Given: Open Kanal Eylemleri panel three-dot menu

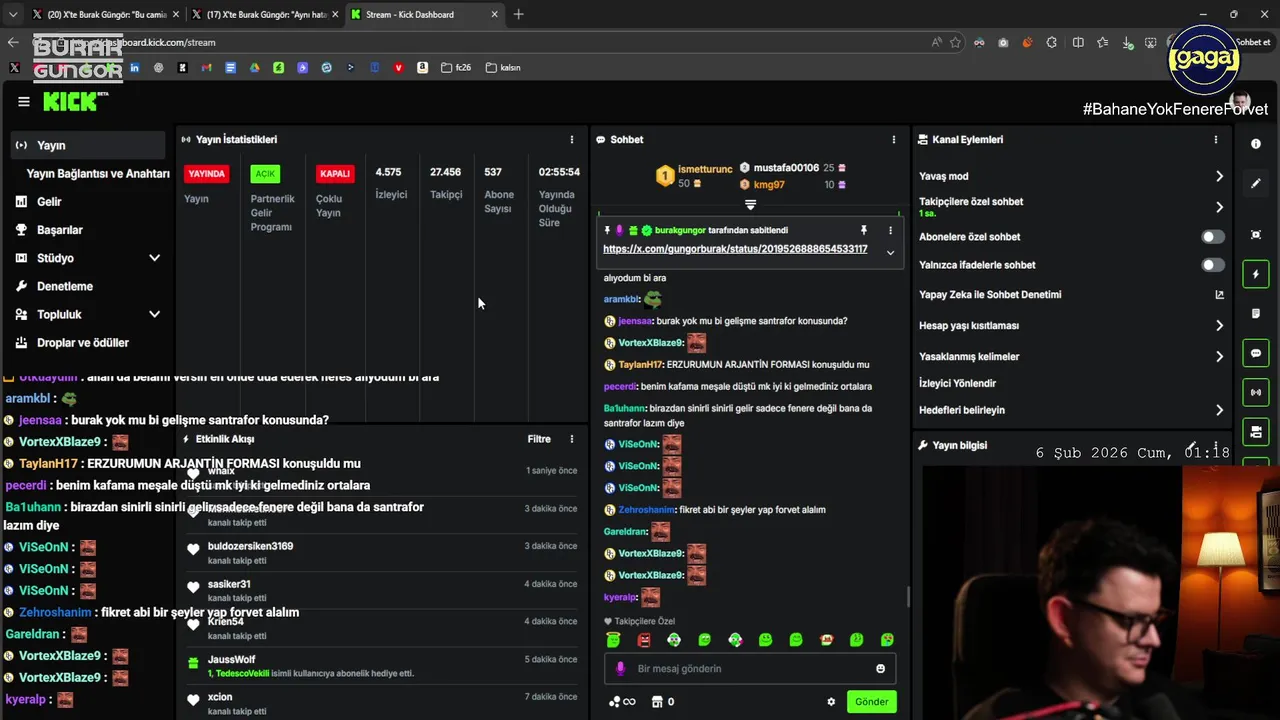Looking at the screenshot, I should click(1215, 140).
